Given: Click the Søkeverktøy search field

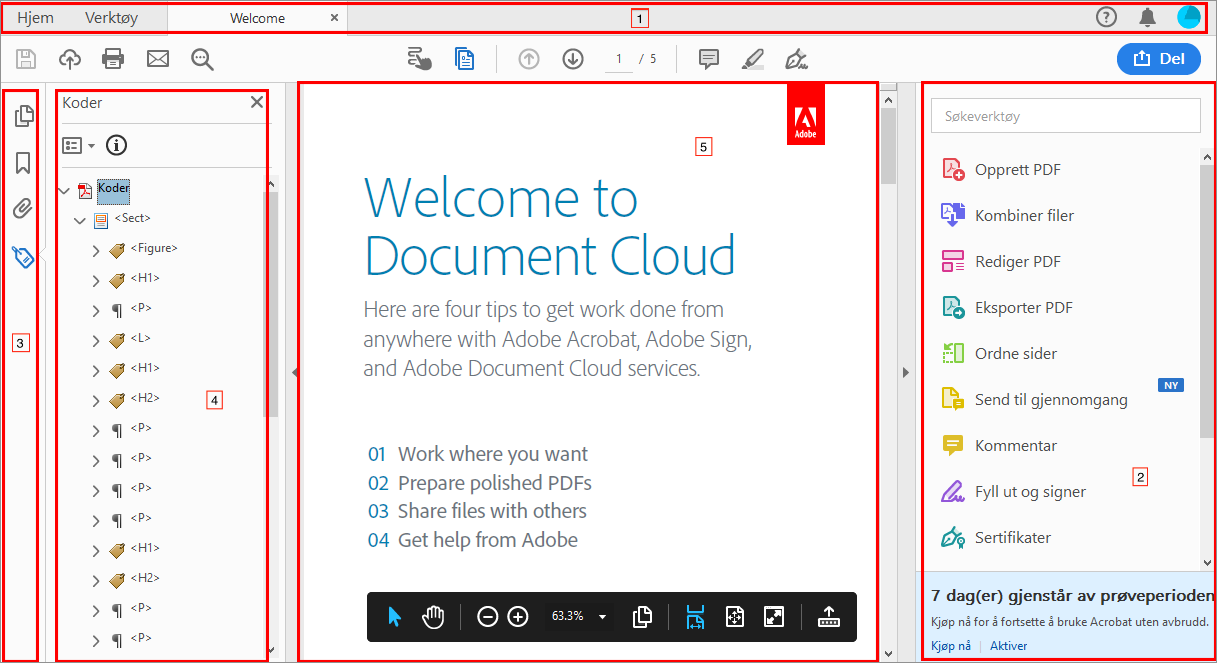Looking at the screenshot, I should tap(1065, 116).
